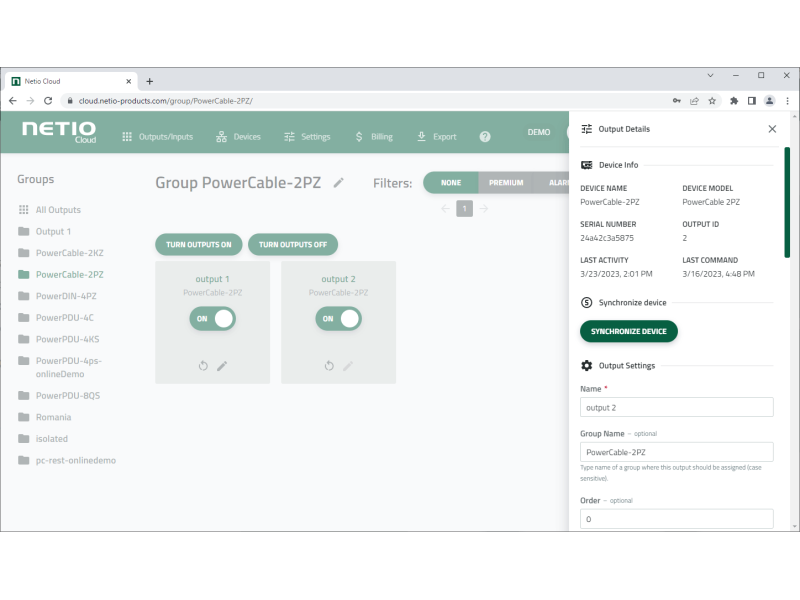This screenshot has width=800, height=600.
Task: Click the Name input field
Action: click(677, 407)
